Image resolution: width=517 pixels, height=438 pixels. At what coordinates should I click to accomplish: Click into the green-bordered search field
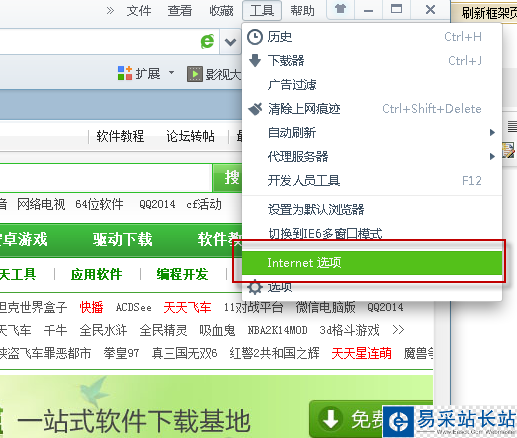[106, 177]
